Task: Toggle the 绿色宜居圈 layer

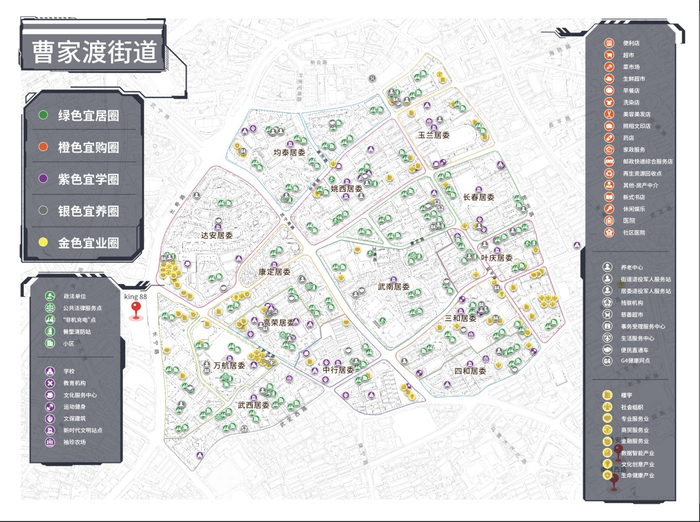Action: 81,115
